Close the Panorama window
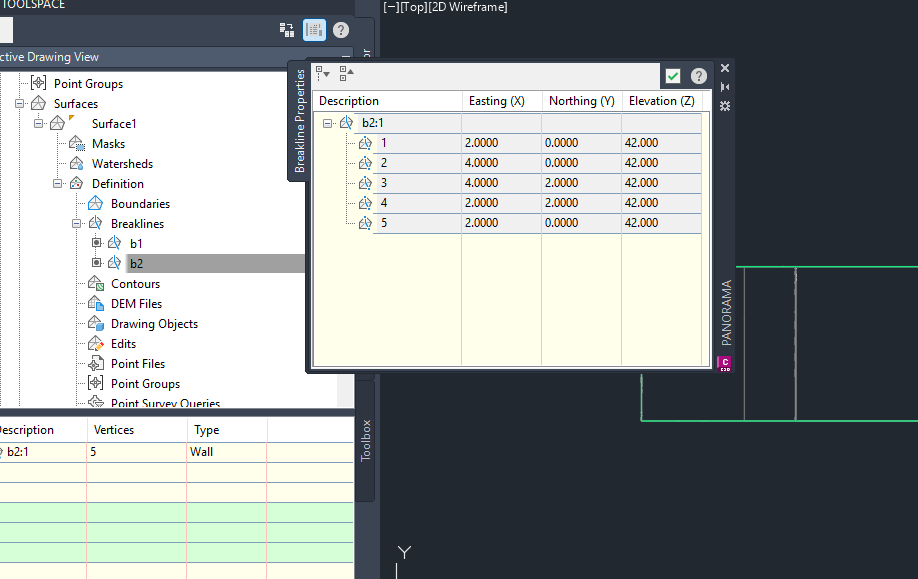 (725, 68)
